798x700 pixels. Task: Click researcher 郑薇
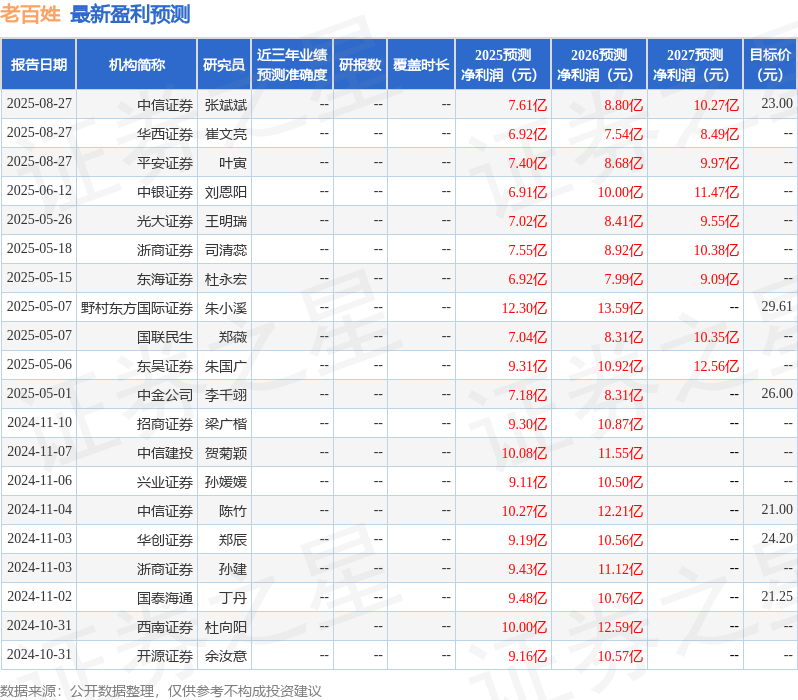click(233, 337)
